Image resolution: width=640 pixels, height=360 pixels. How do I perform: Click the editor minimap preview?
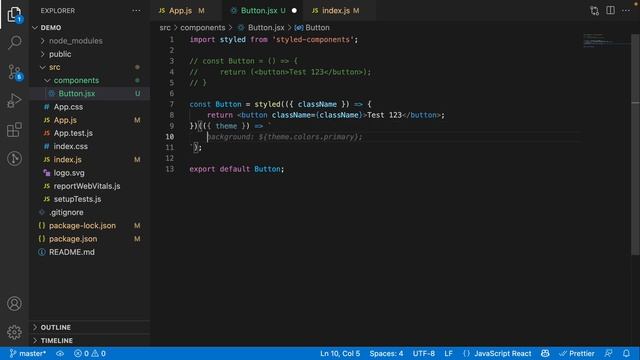606,41
